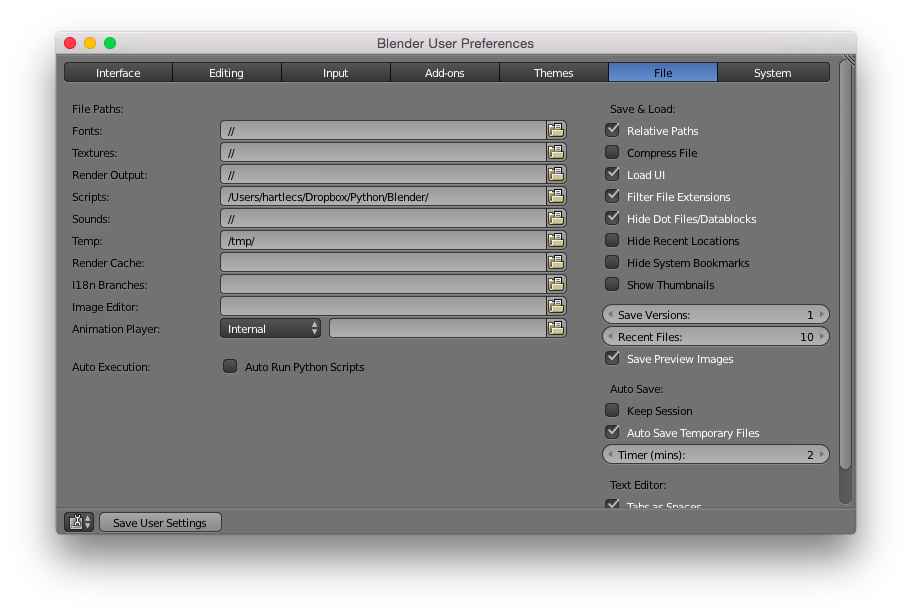The width and height of the screenshot is (912, 614).
Task: Browse folder for Render Output path
Action: click(x=556, y=174)
